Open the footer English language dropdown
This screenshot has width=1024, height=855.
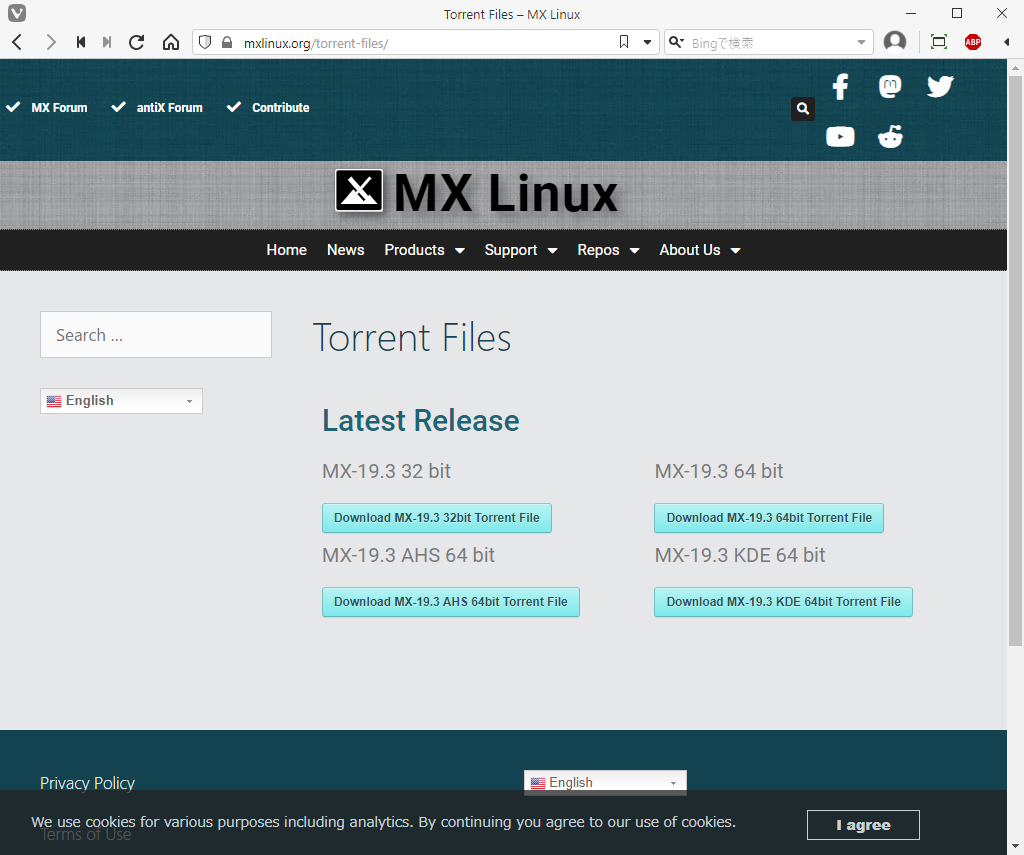pyautogui.click(x=605, y=782)
